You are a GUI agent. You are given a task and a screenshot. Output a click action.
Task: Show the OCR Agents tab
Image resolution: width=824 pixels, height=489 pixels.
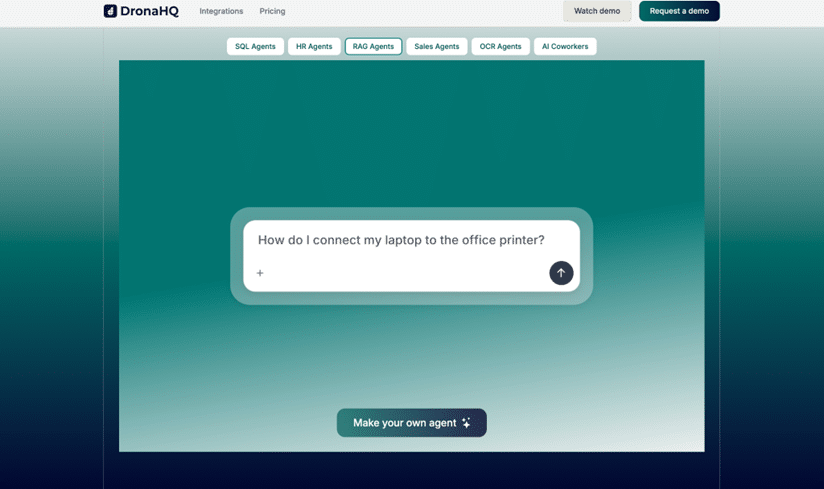(500, 46)
